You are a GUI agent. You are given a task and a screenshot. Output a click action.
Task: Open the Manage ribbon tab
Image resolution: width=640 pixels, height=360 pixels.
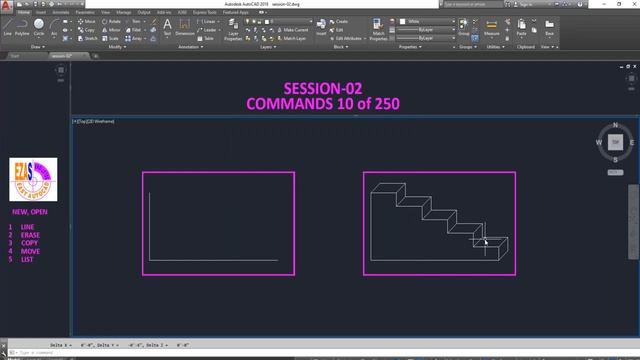124,12
